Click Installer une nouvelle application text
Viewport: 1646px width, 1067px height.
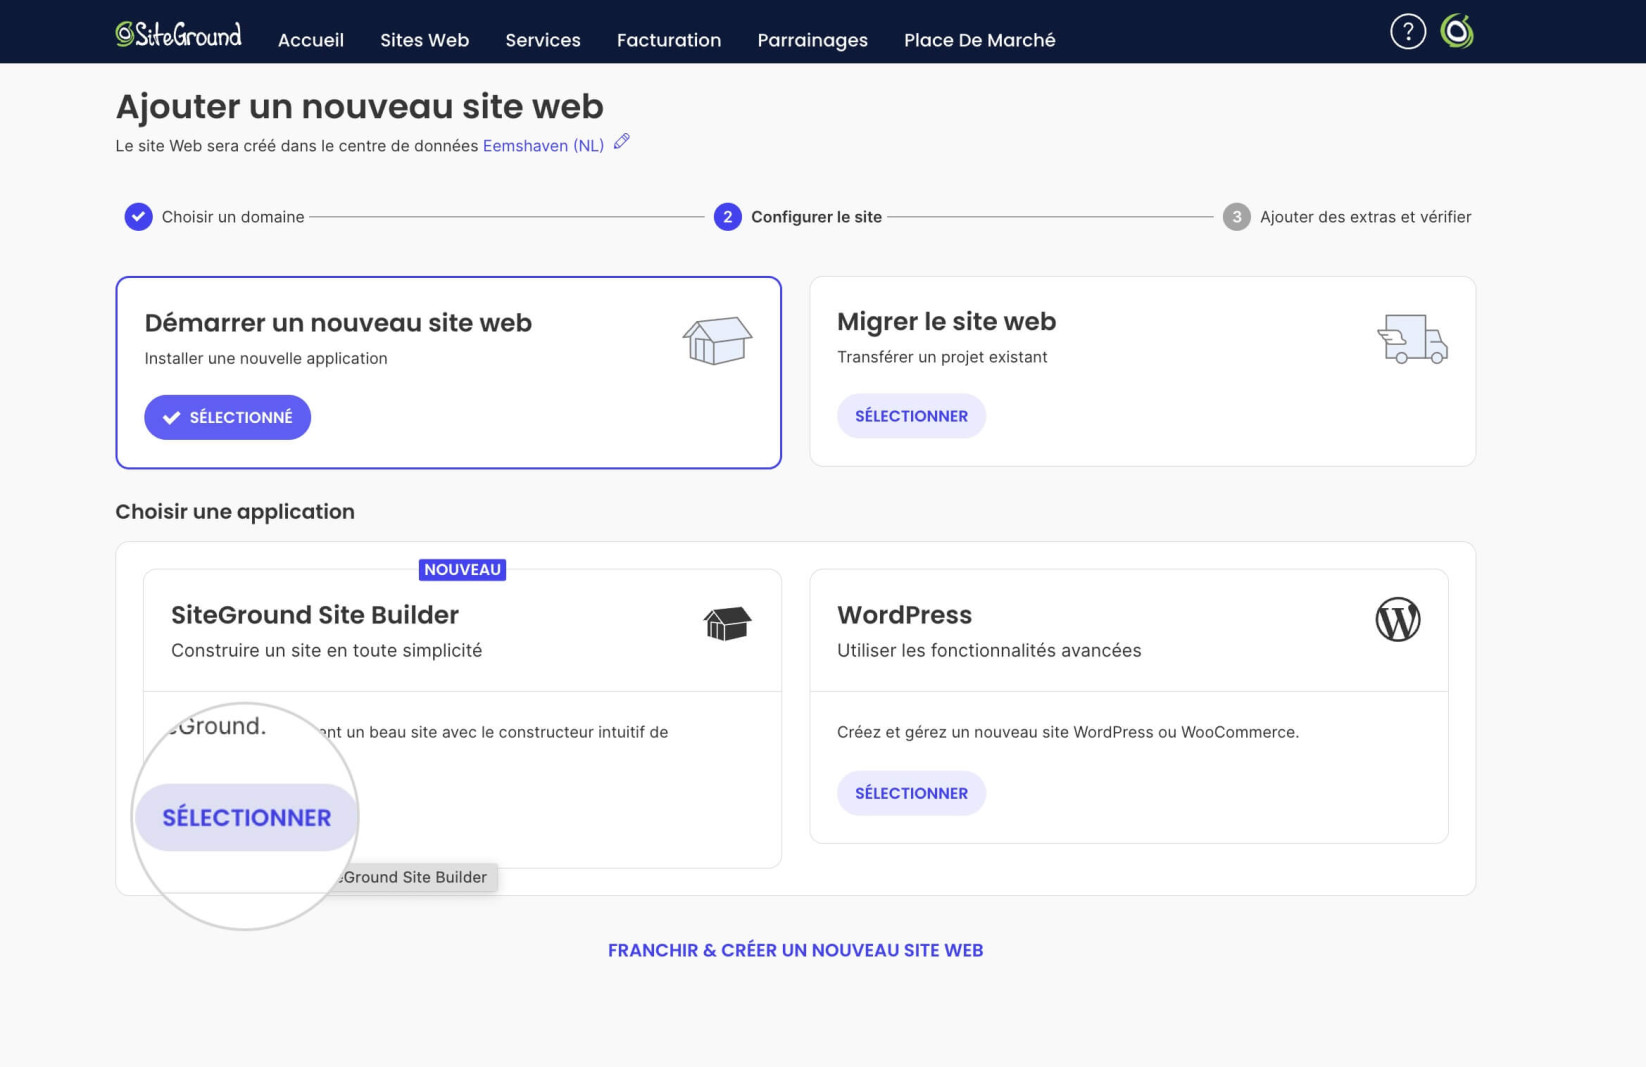point(266,358)
